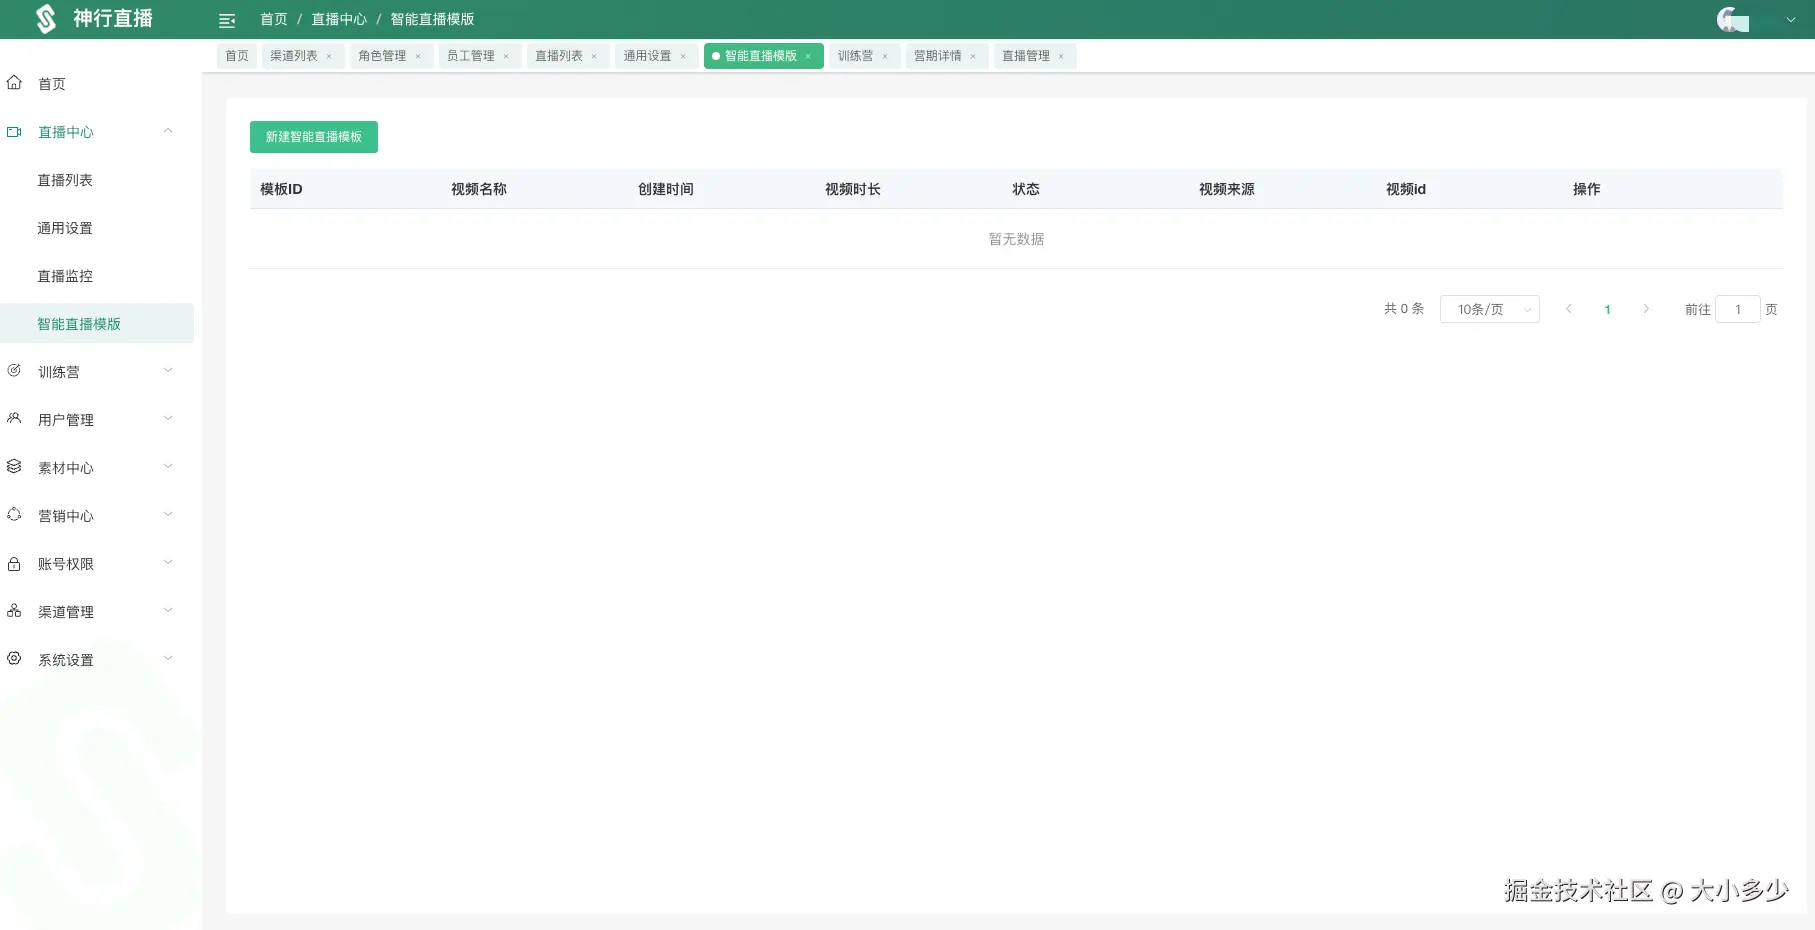Viewport: 1815px width, 930px height.
Task: Expand the 账号权限 sidebar menu
Action: pos(168,563)
